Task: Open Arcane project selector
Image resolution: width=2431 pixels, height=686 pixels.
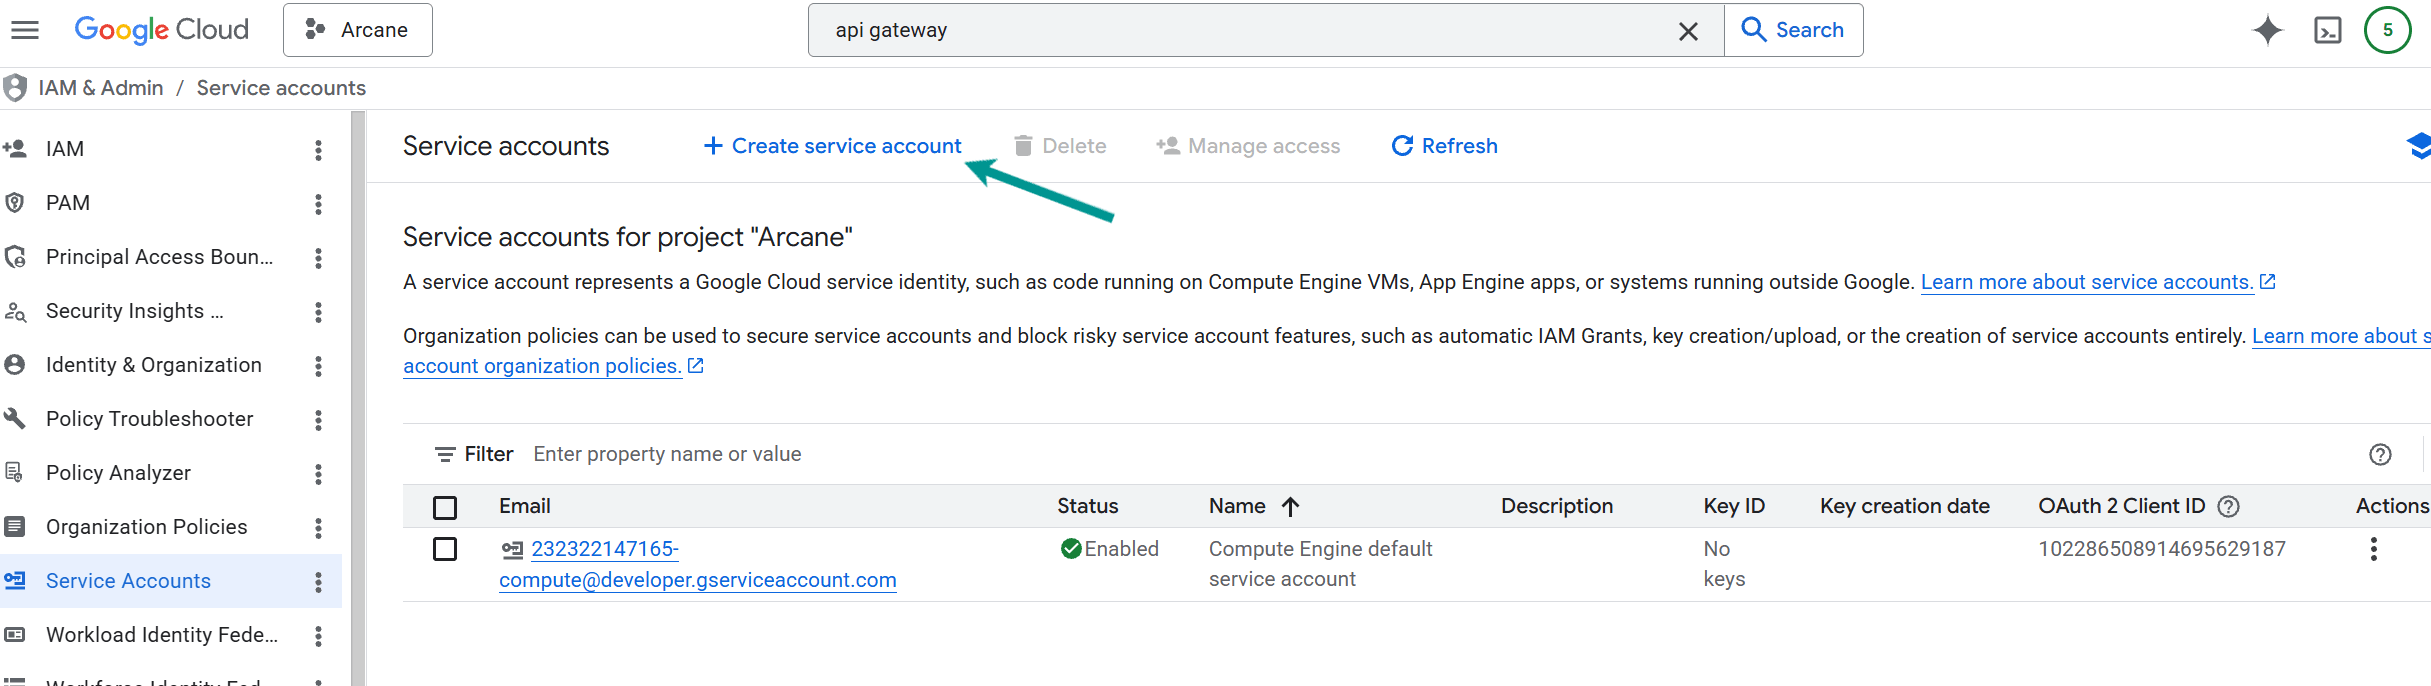Action: [358, 30]
